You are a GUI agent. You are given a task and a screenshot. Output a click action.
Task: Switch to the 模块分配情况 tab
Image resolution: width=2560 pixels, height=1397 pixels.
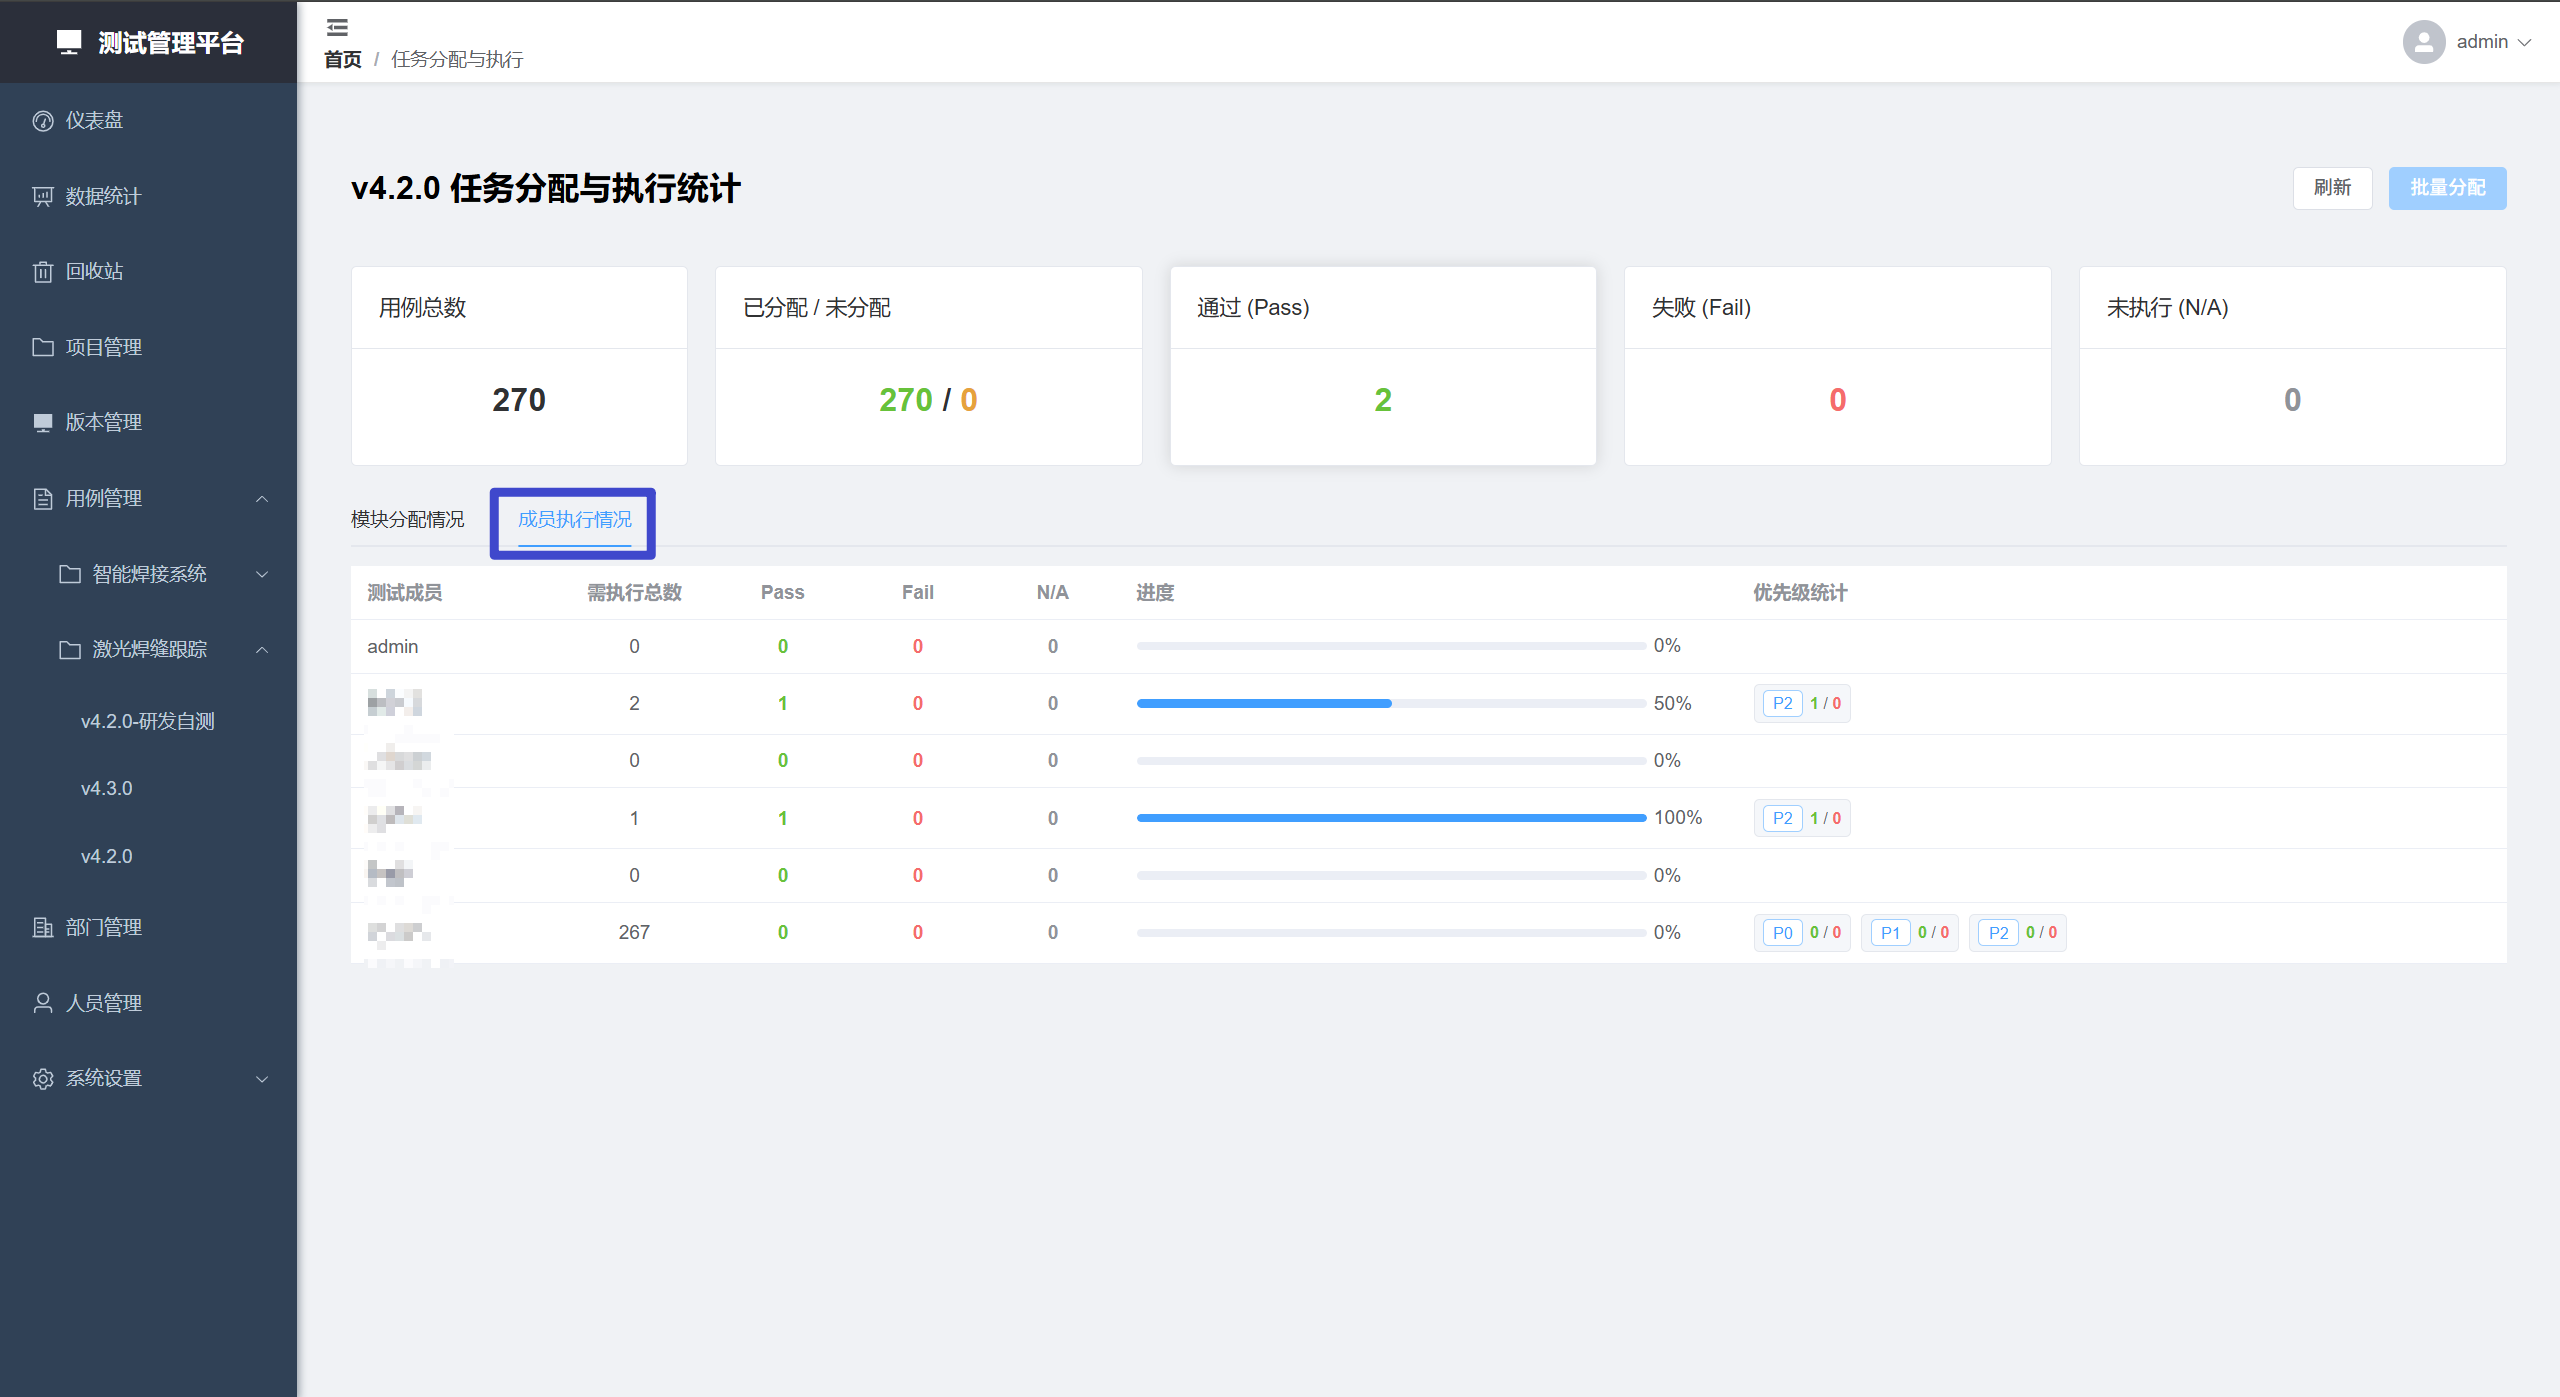pyautogui.click(x=407, y=519)
